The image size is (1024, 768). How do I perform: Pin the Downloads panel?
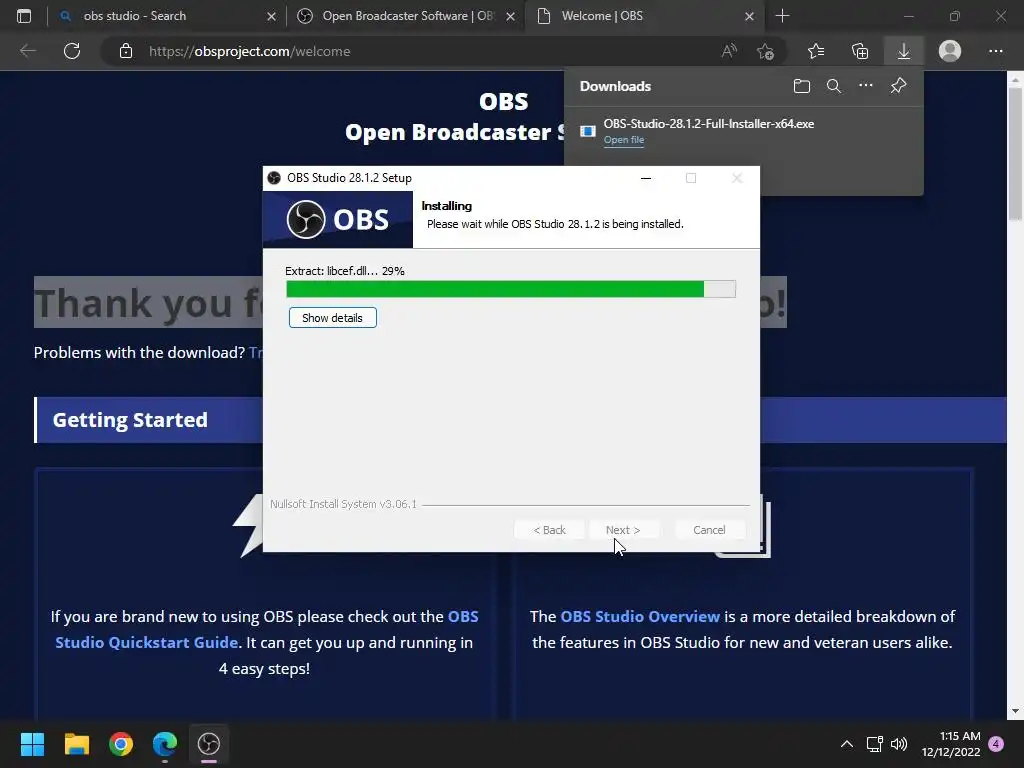coord(899,86)
